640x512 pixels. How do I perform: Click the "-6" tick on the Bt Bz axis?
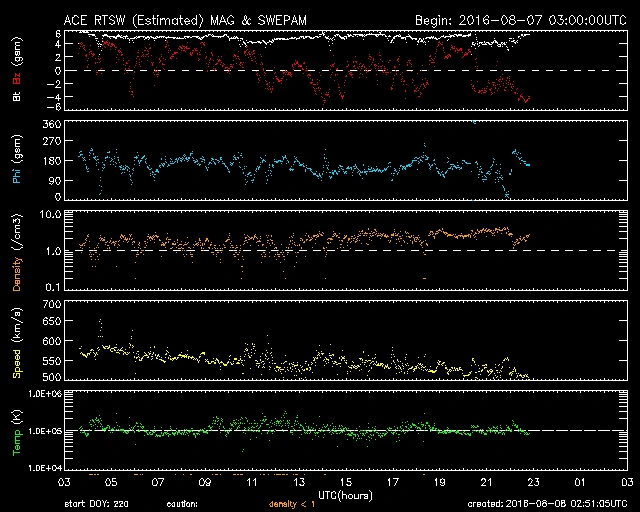pos(54,107)
